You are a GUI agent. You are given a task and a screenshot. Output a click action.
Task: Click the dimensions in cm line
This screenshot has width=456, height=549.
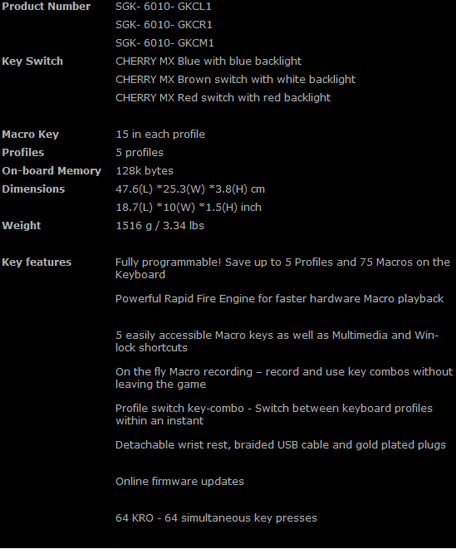pos(190,189)
